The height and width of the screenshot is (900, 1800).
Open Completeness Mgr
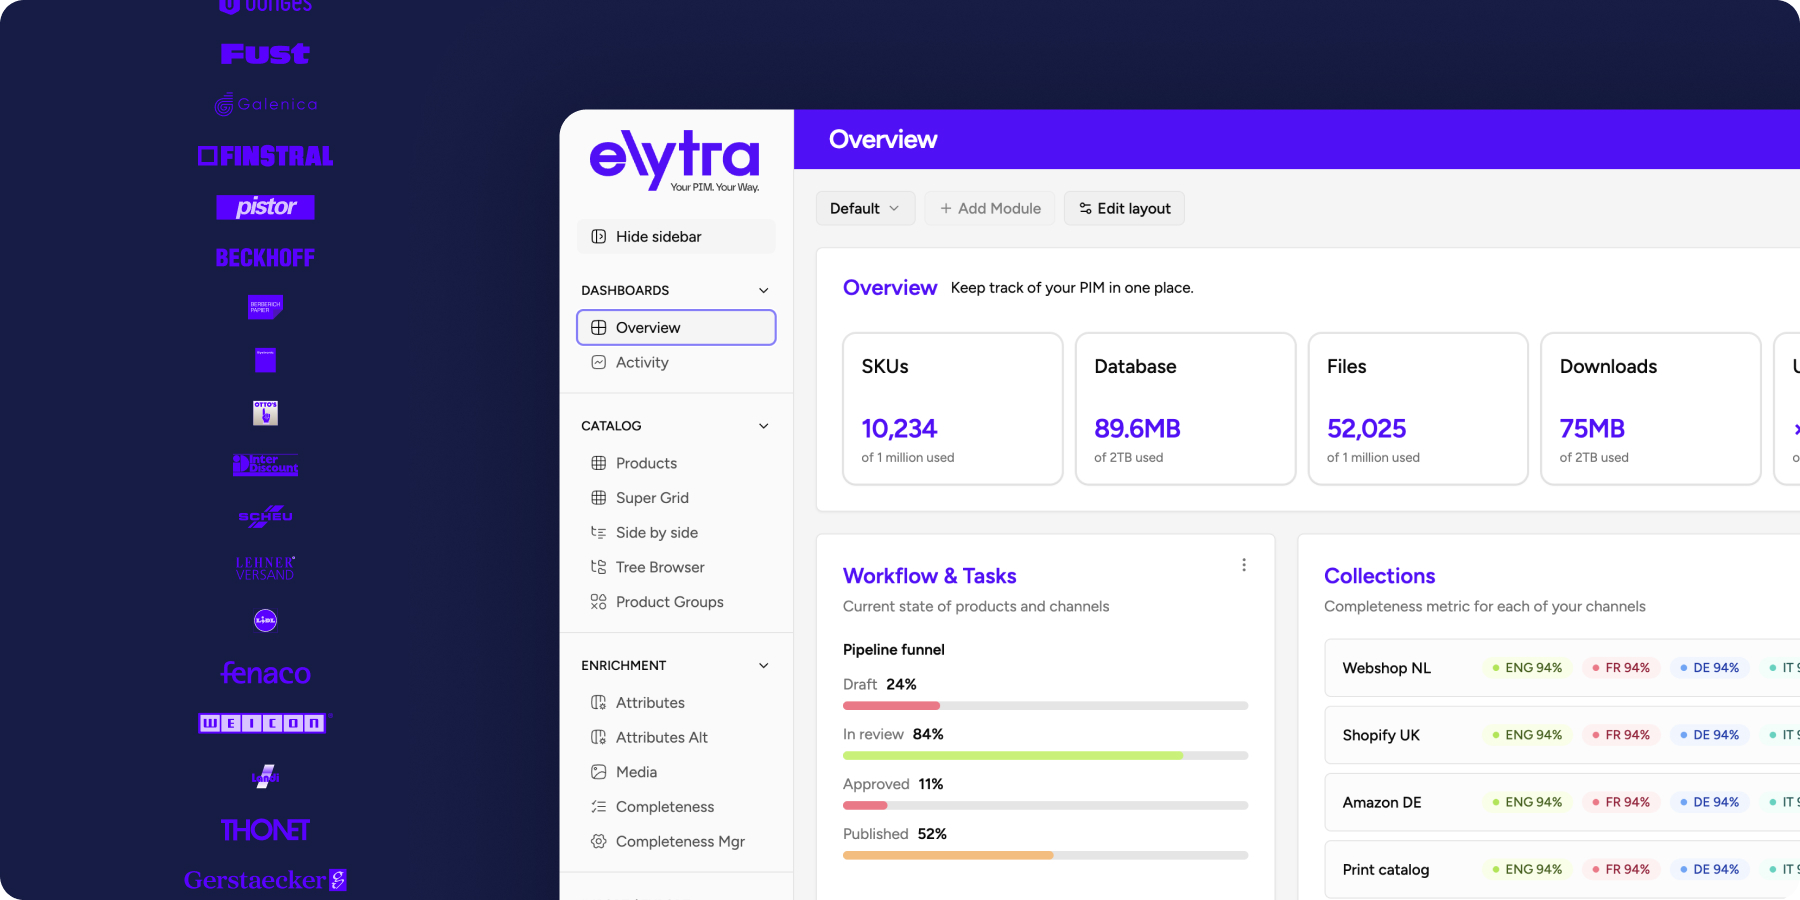676,842
